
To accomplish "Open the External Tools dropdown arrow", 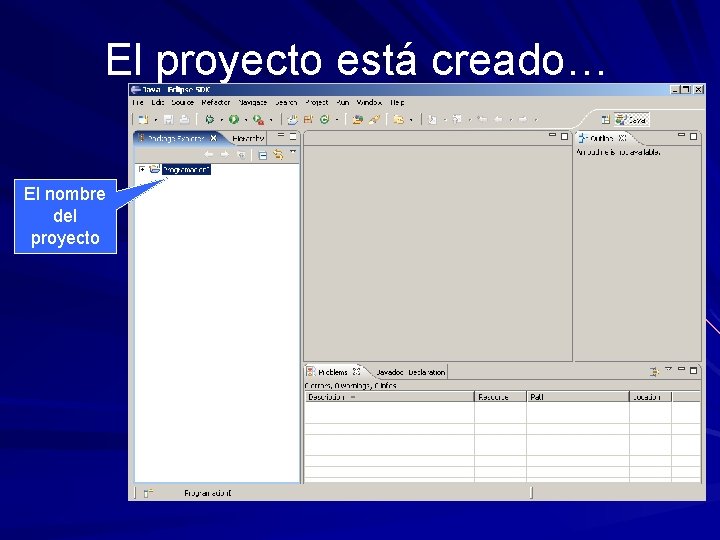I will 271,120.
